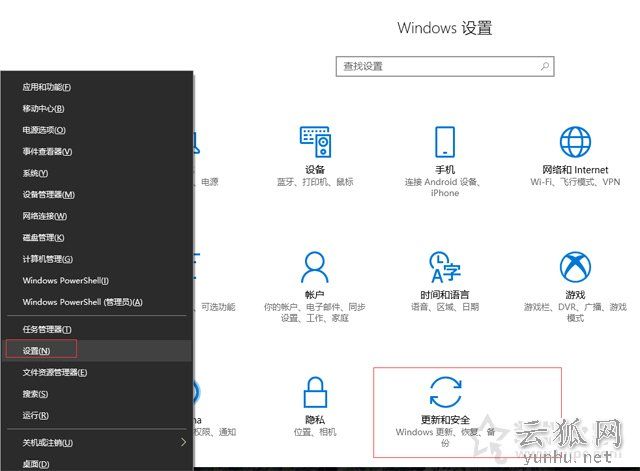This screenshot has height=471, width=640.
Task: Click the magnifier icon in settings search
Action: pyautogui.click(x=544, y=66)
